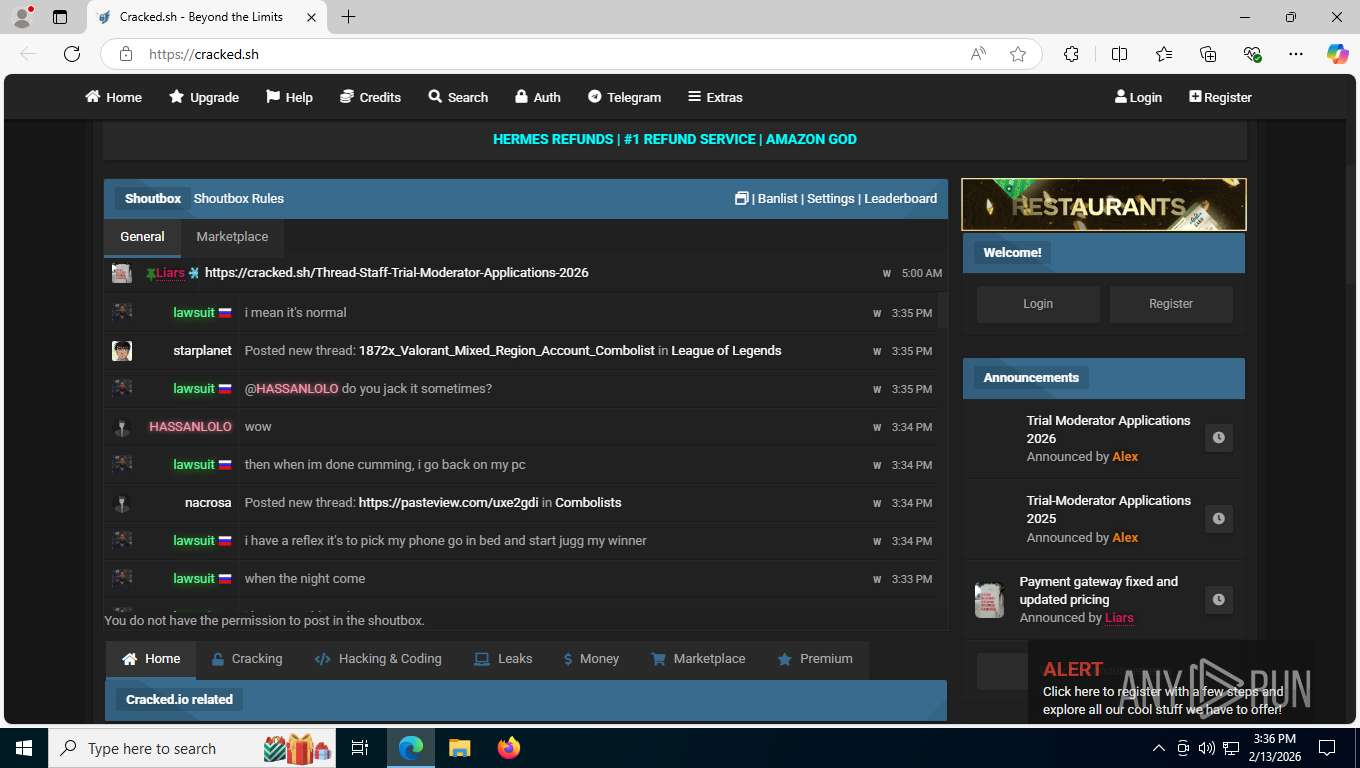The height and width of the screenshot is (768, 1360).
Task: Switch to the Marketplace shoutbox tab
Action: point(232,237)
